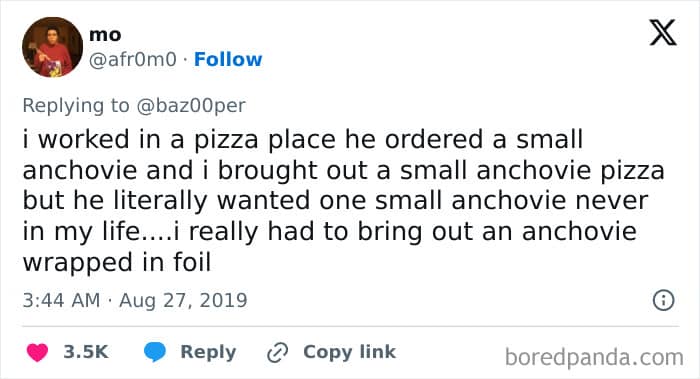Open the @baz00per mention link
The width and height of the screenshot is (700, 379).
(191, 106)
